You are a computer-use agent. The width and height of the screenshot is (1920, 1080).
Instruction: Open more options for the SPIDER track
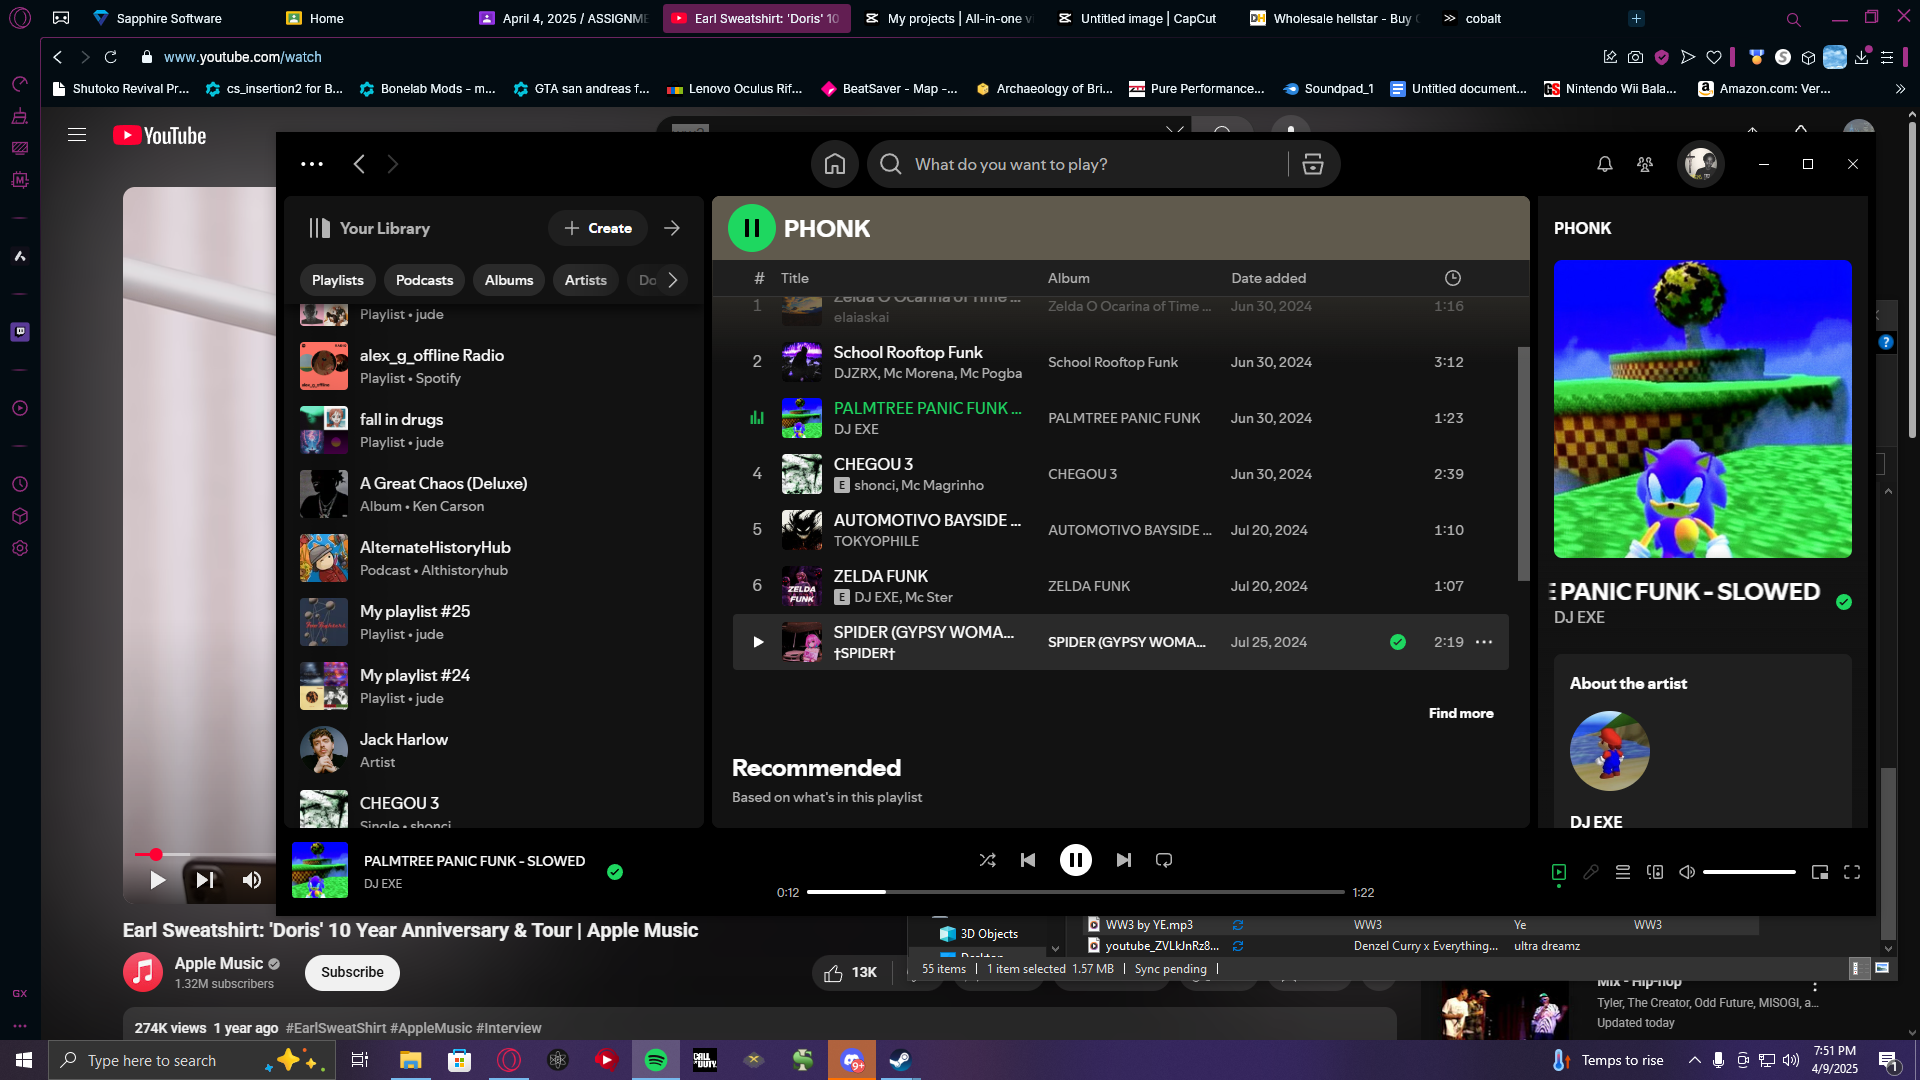1484,642
